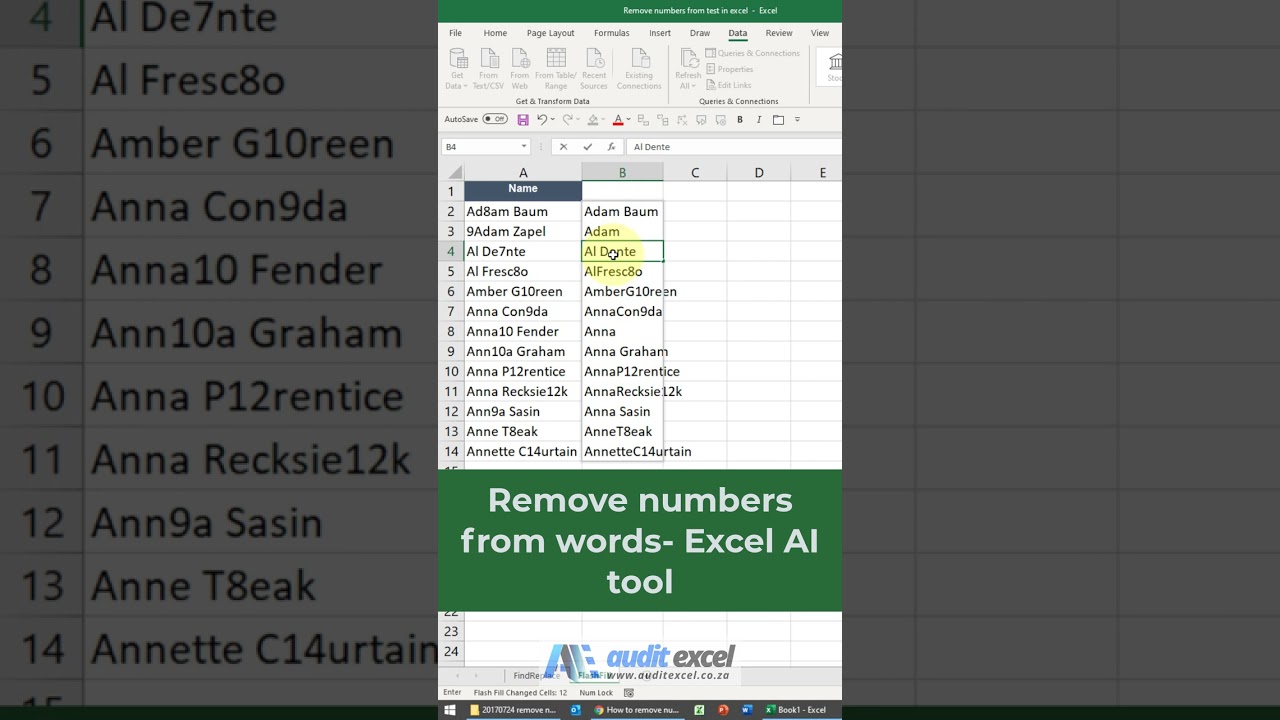Click the Name header cell

523,191
